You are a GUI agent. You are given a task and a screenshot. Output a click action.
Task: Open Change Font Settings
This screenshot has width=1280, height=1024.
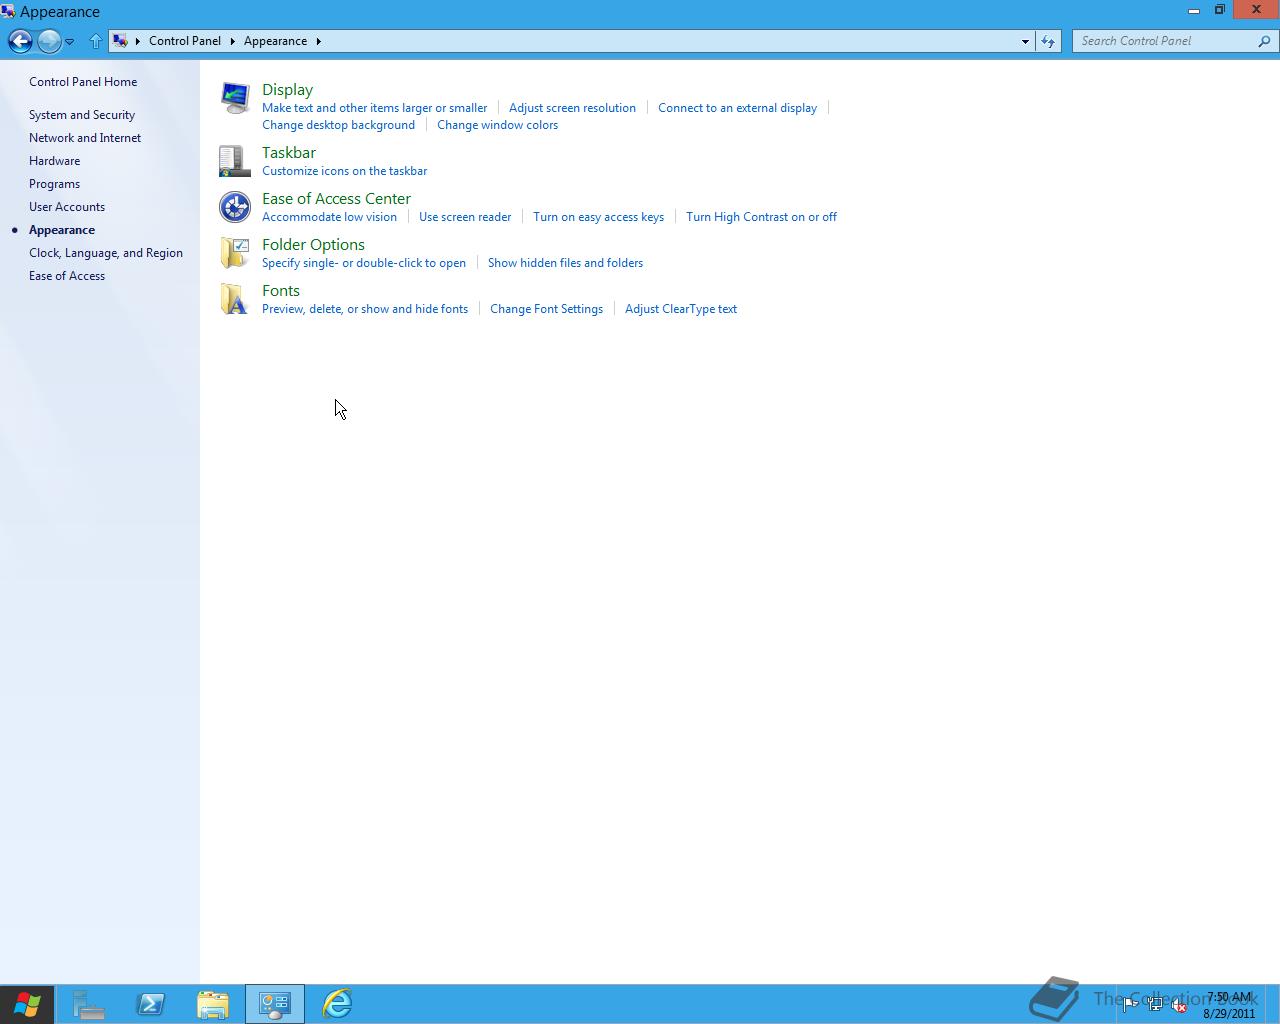click(x=546, y=309)
